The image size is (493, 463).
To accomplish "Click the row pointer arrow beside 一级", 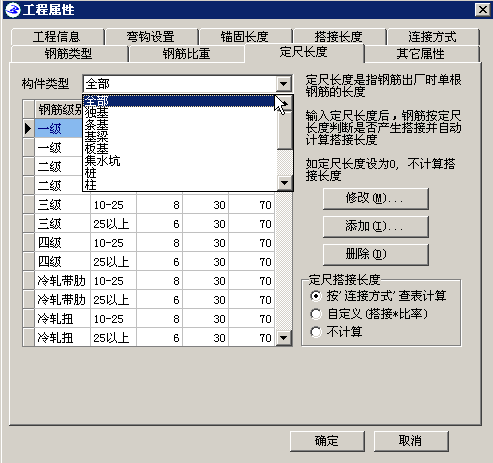I will click(x=29, y=128).
